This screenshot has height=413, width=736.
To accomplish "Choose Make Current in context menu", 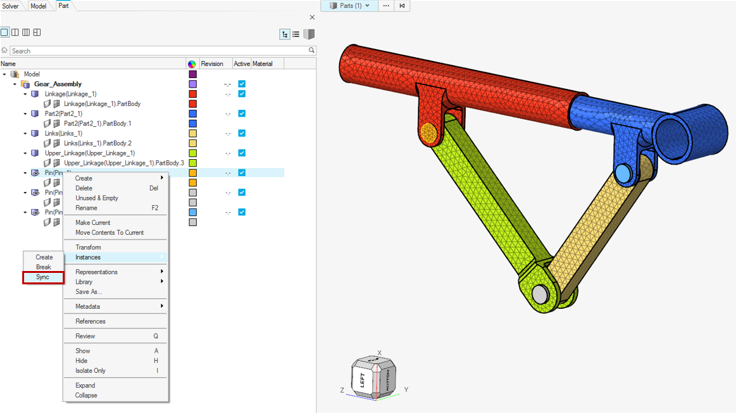I will 115,222.
